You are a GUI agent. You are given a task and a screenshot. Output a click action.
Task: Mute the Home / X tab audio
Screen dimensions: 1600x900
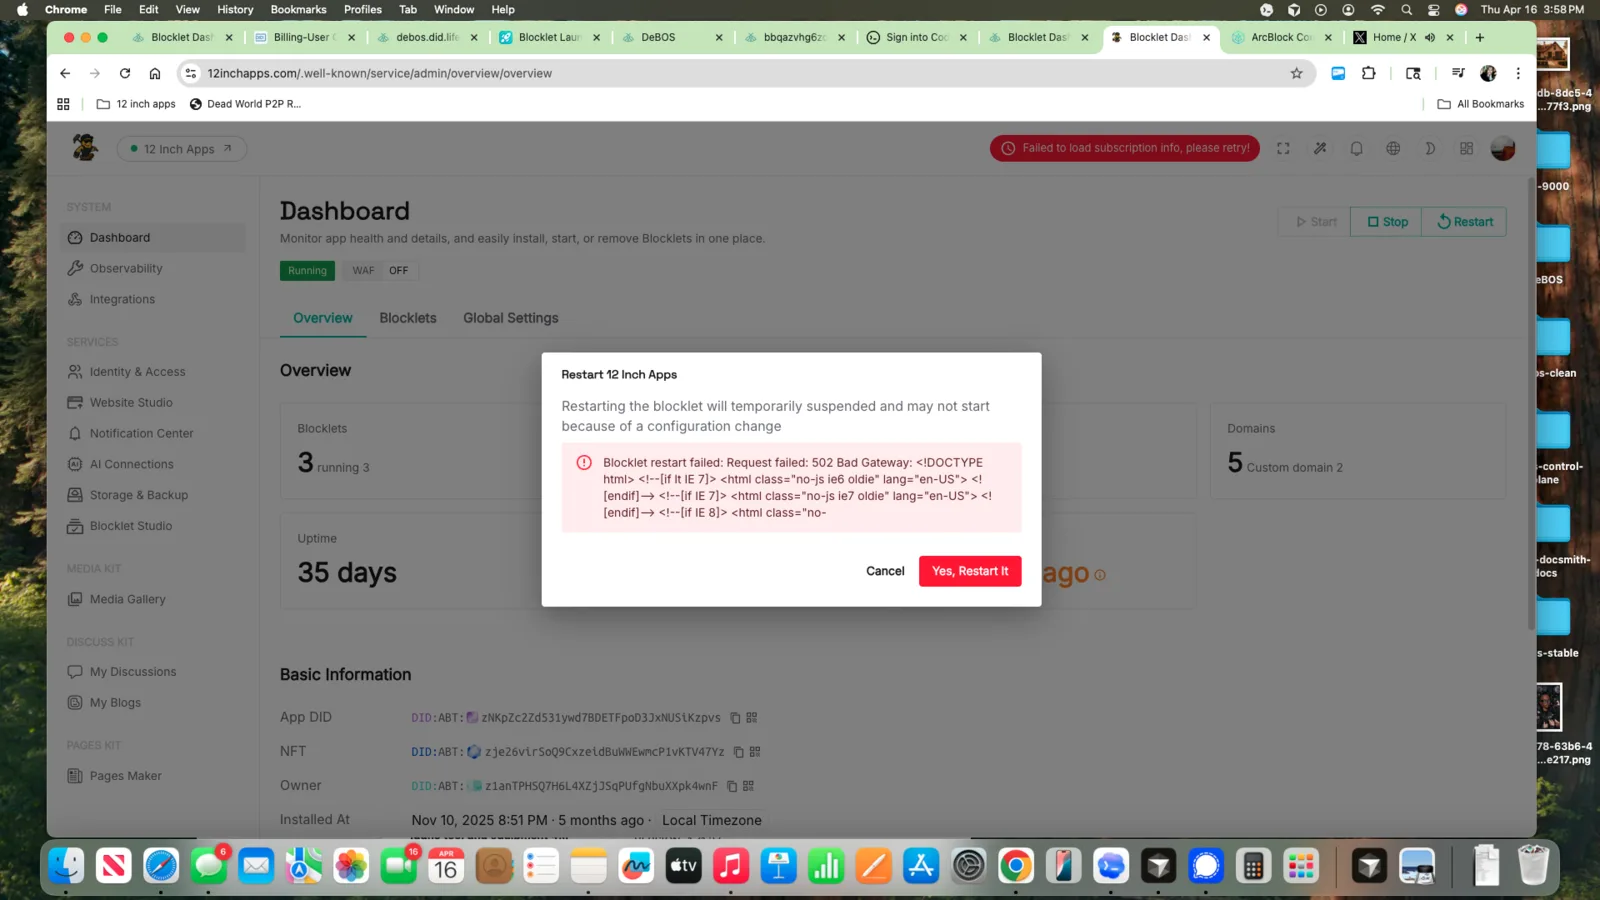click(x=1430, y=38)
